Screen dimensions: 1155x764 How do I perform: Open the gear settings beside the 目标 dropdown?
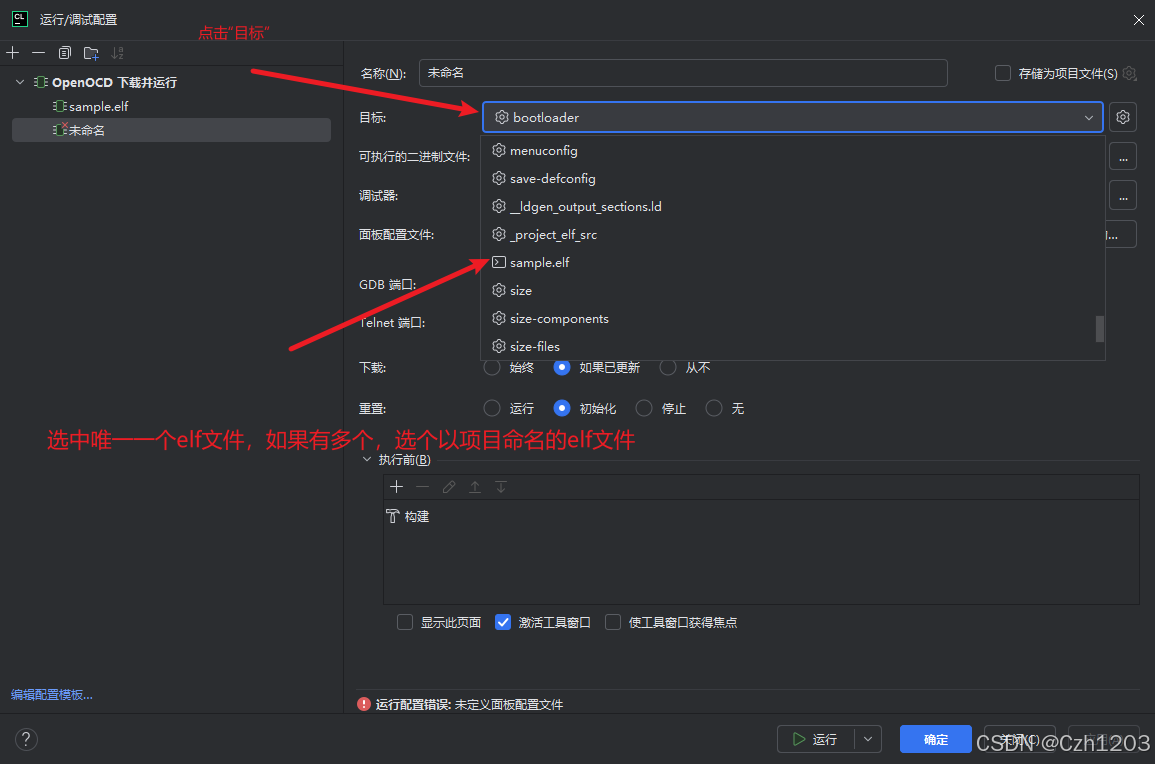click(1122, 117)
